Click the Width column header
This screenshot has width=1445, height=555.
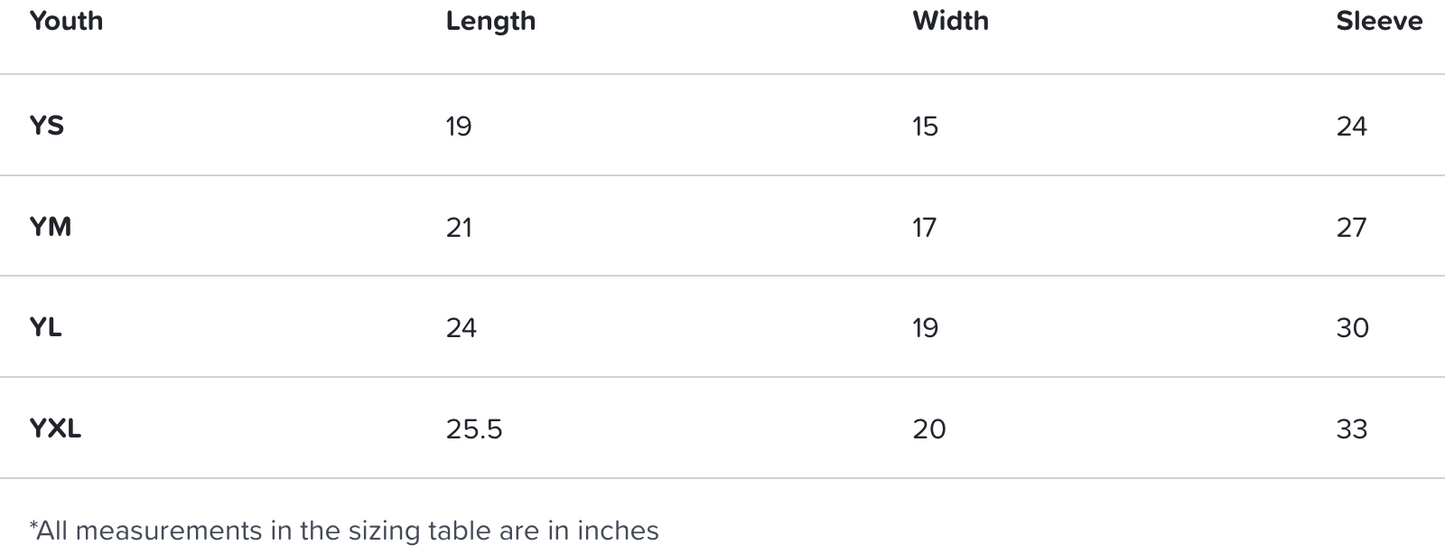pos(950,21)
